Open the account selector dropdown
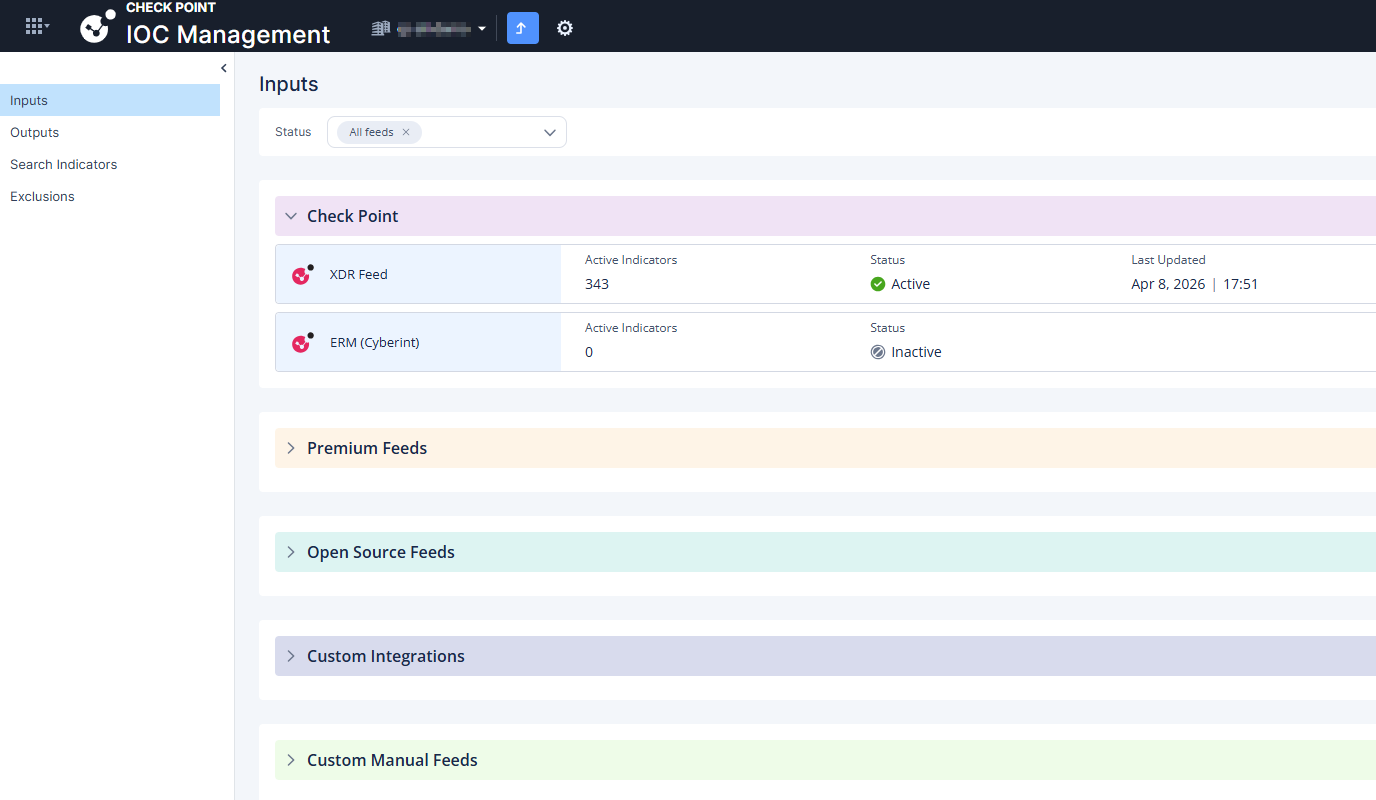Screen dimensions: 1376x800 pyautogui.click(x=429, y=29)
